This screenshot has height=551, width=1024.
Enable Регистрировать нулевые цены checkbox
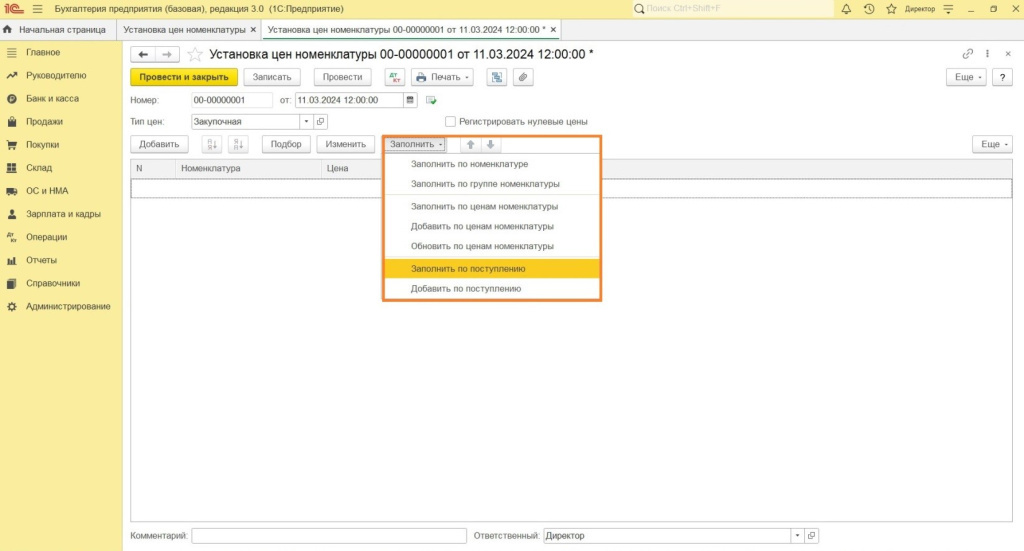[450, 122]
